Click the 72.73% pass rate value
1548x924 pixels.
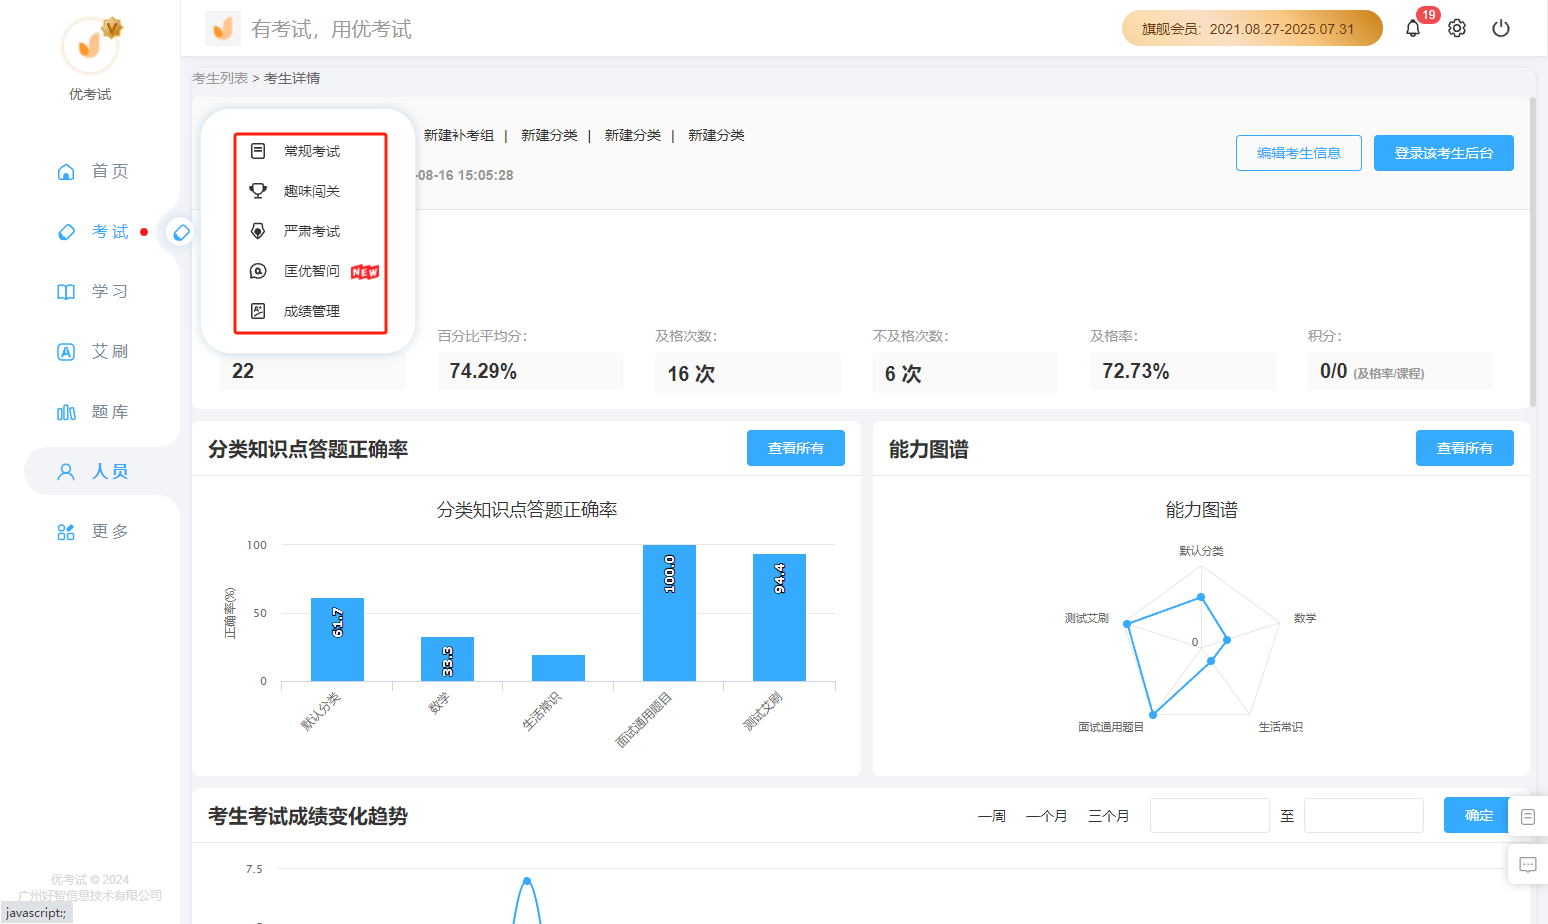coord(1135,371)
